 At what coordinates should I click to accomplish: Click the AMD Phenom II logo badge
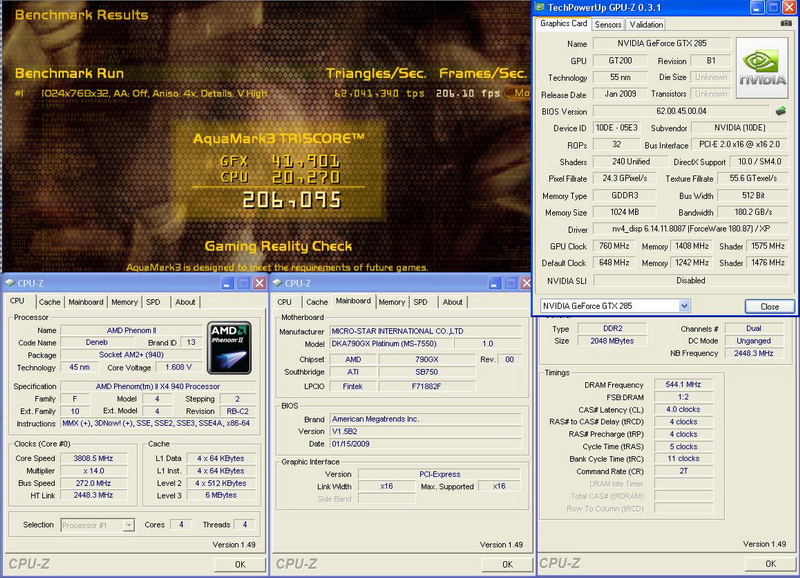pos(229,347)
